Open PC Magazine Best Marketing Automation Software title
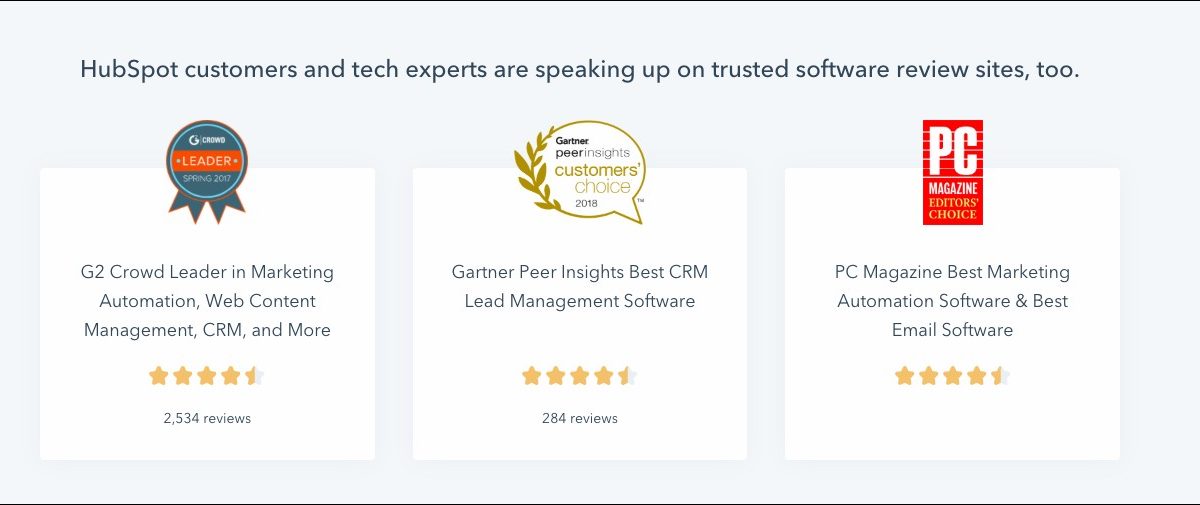 tap(952, 300)
